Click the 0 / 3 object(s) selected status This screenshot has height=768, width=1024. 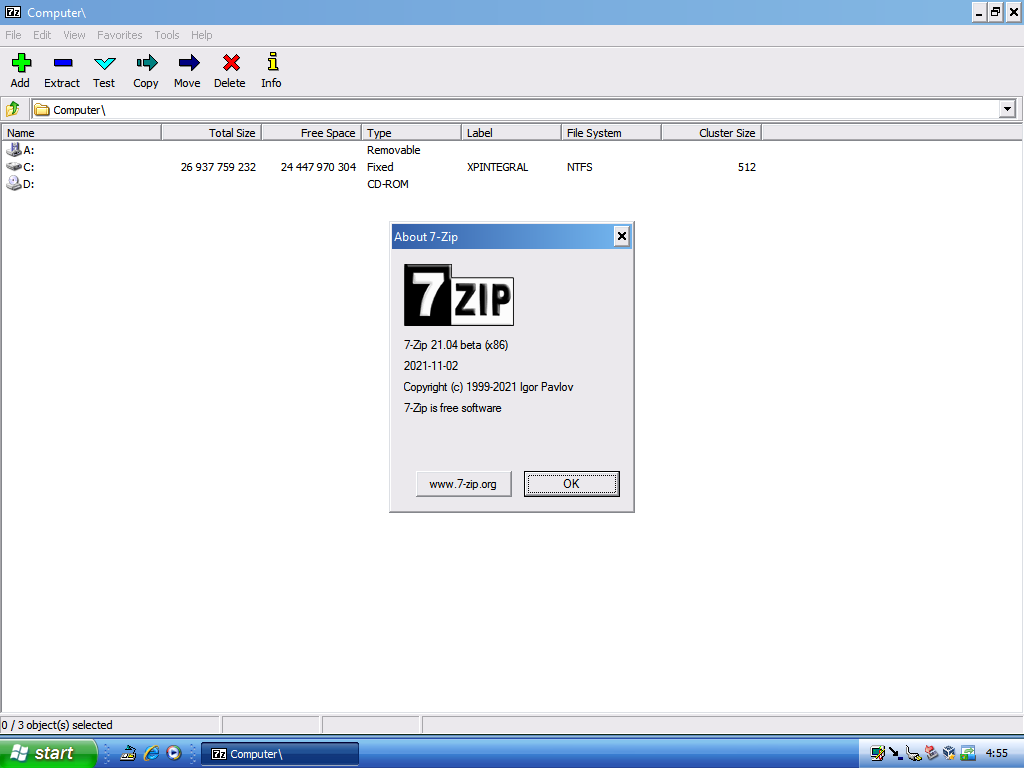[57, 725]
